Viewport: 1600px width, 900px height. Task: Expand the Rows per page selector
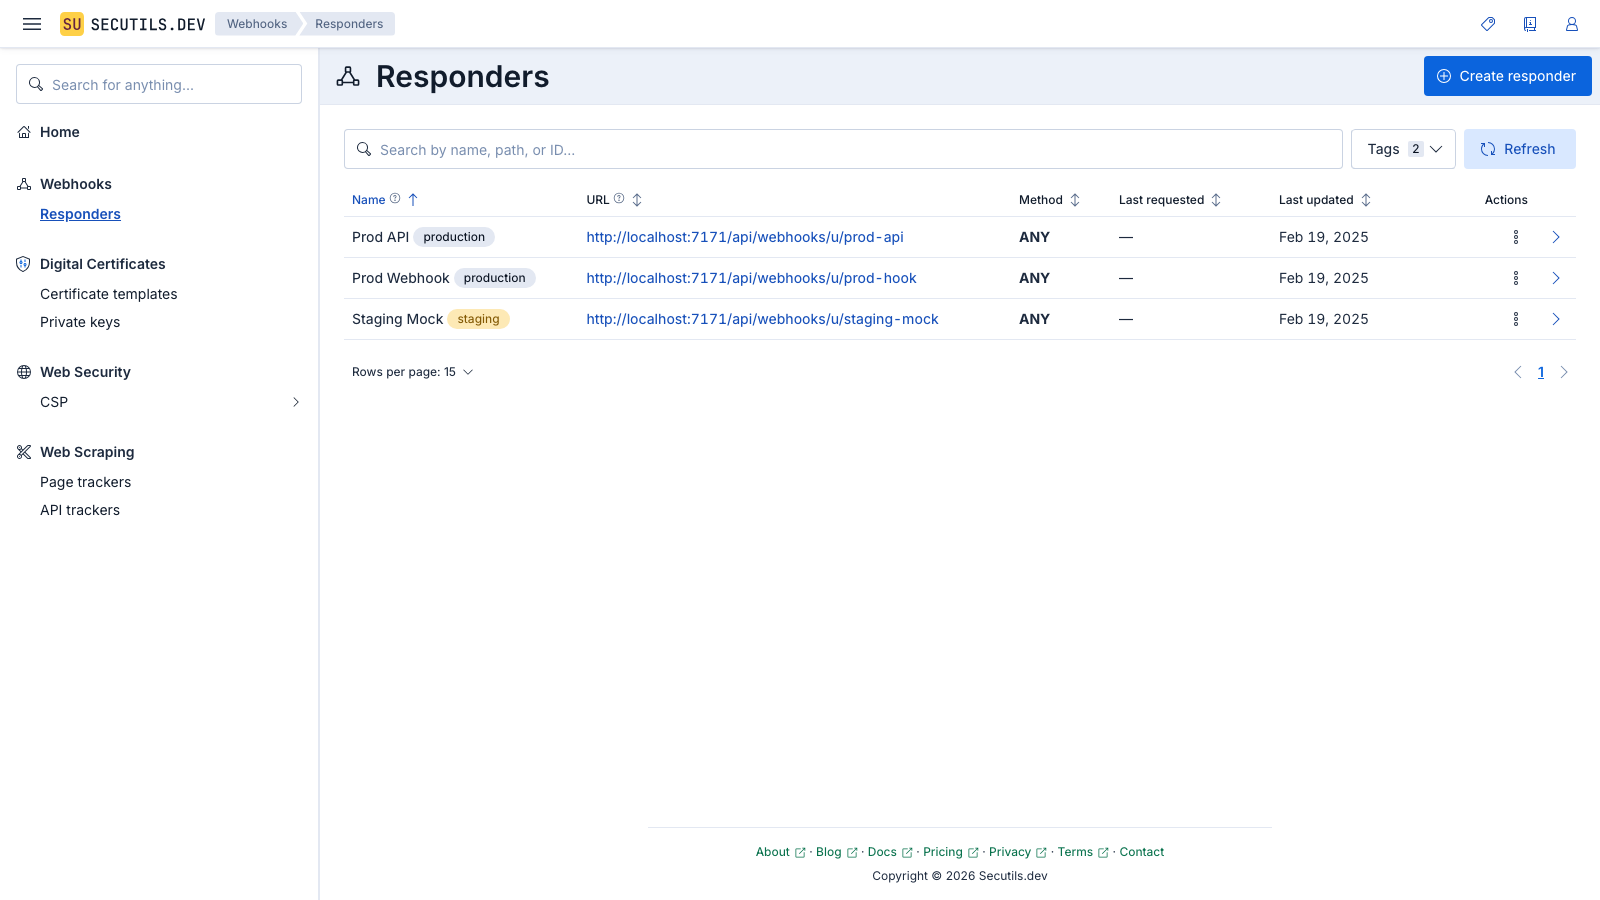[x=412, y=372]
